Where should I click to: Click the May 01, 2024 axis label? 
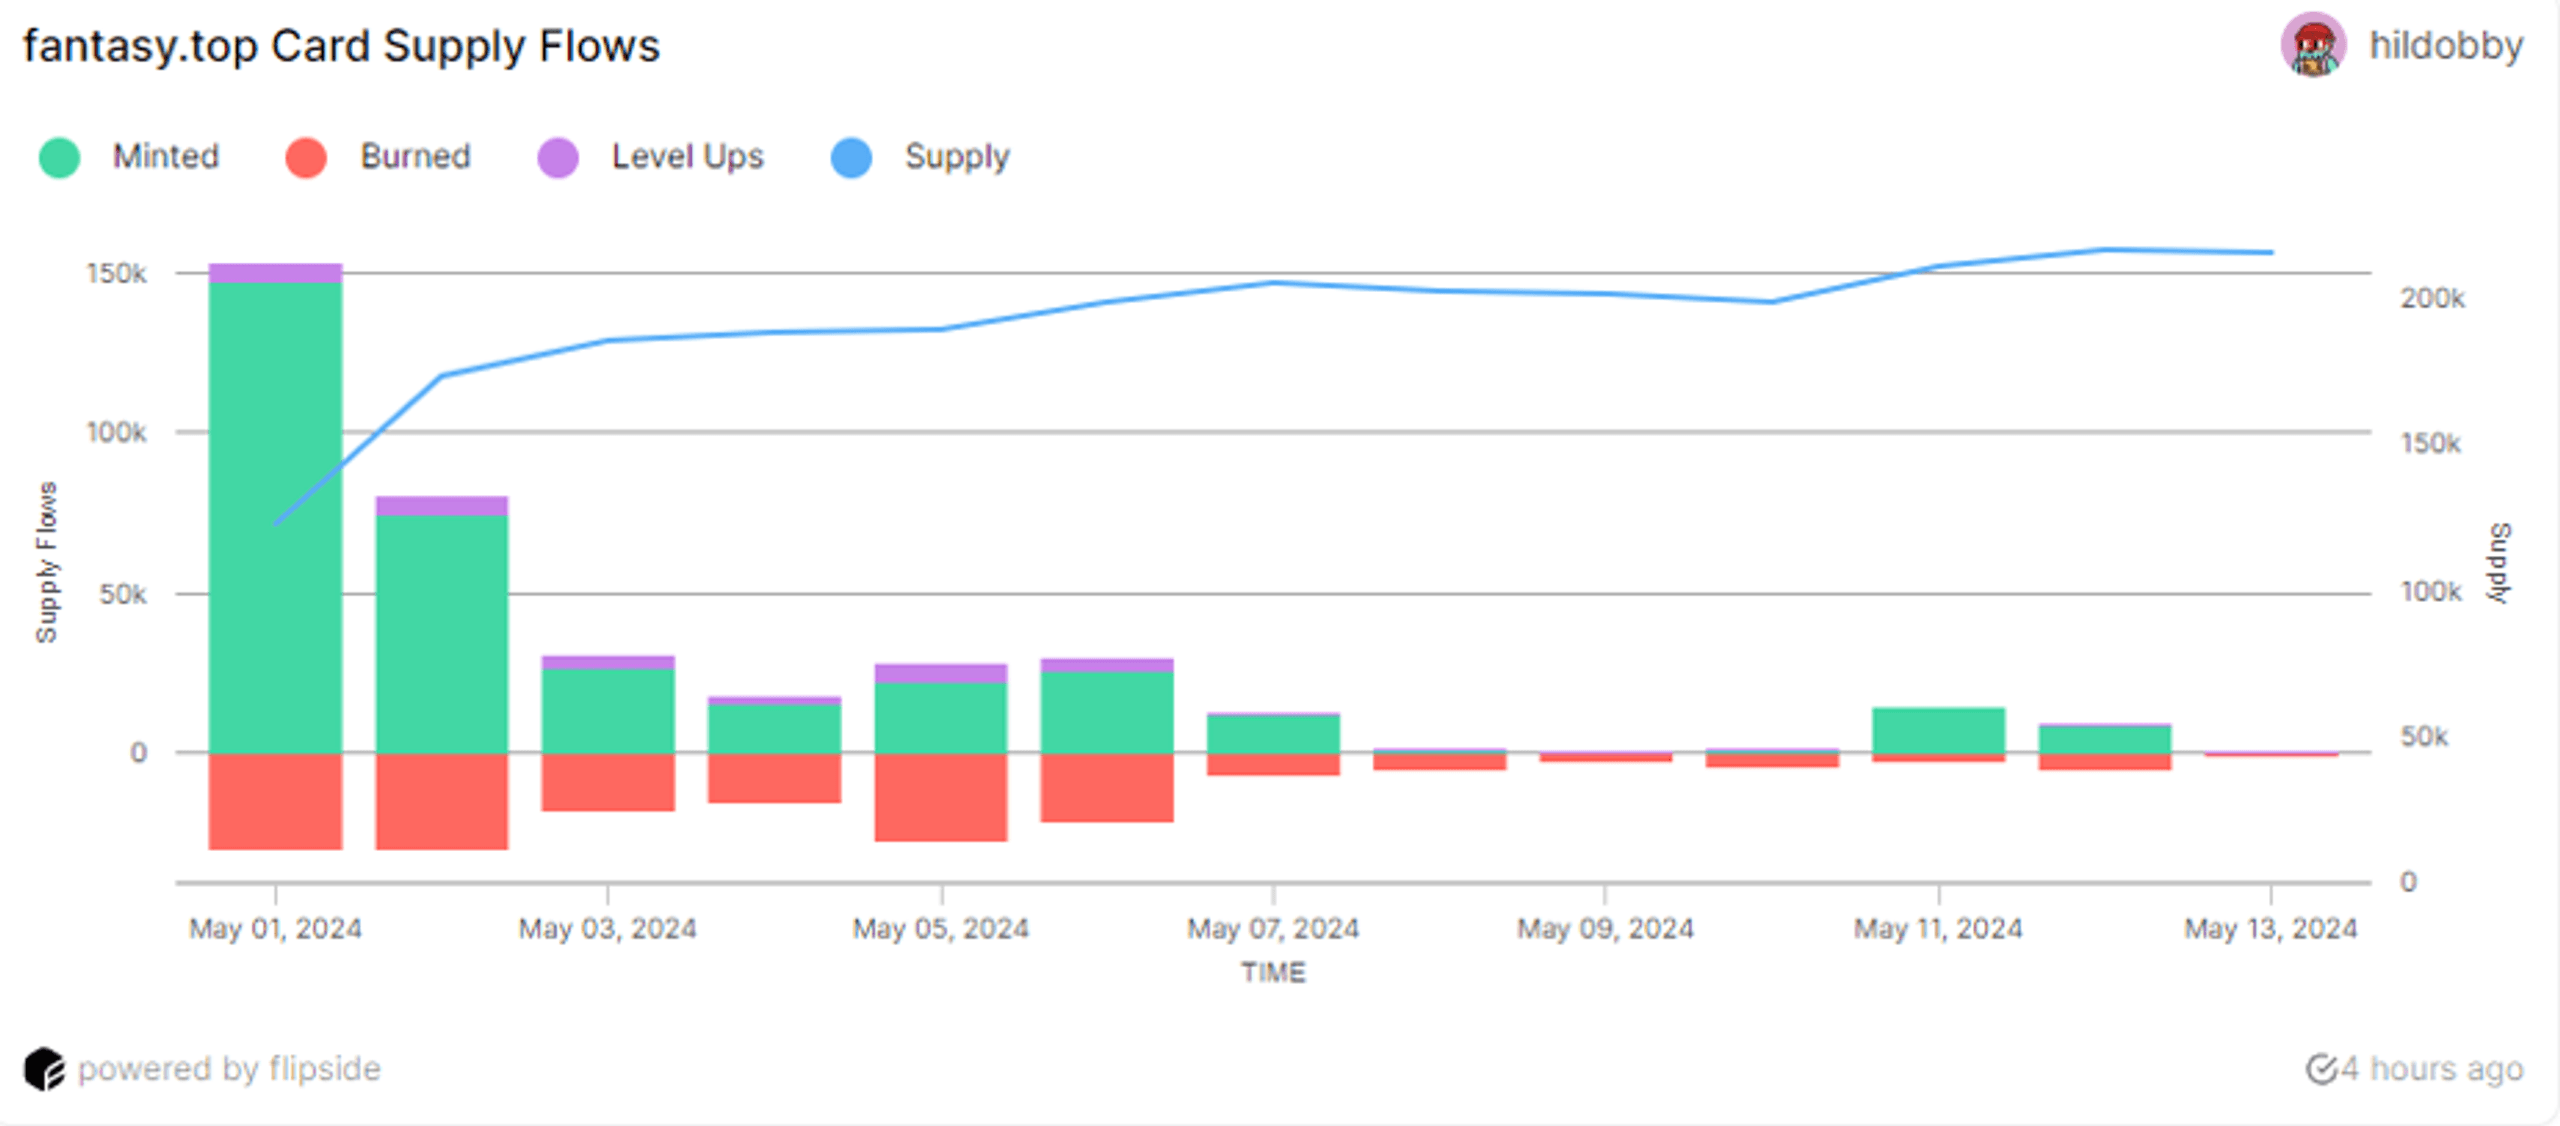275,929
